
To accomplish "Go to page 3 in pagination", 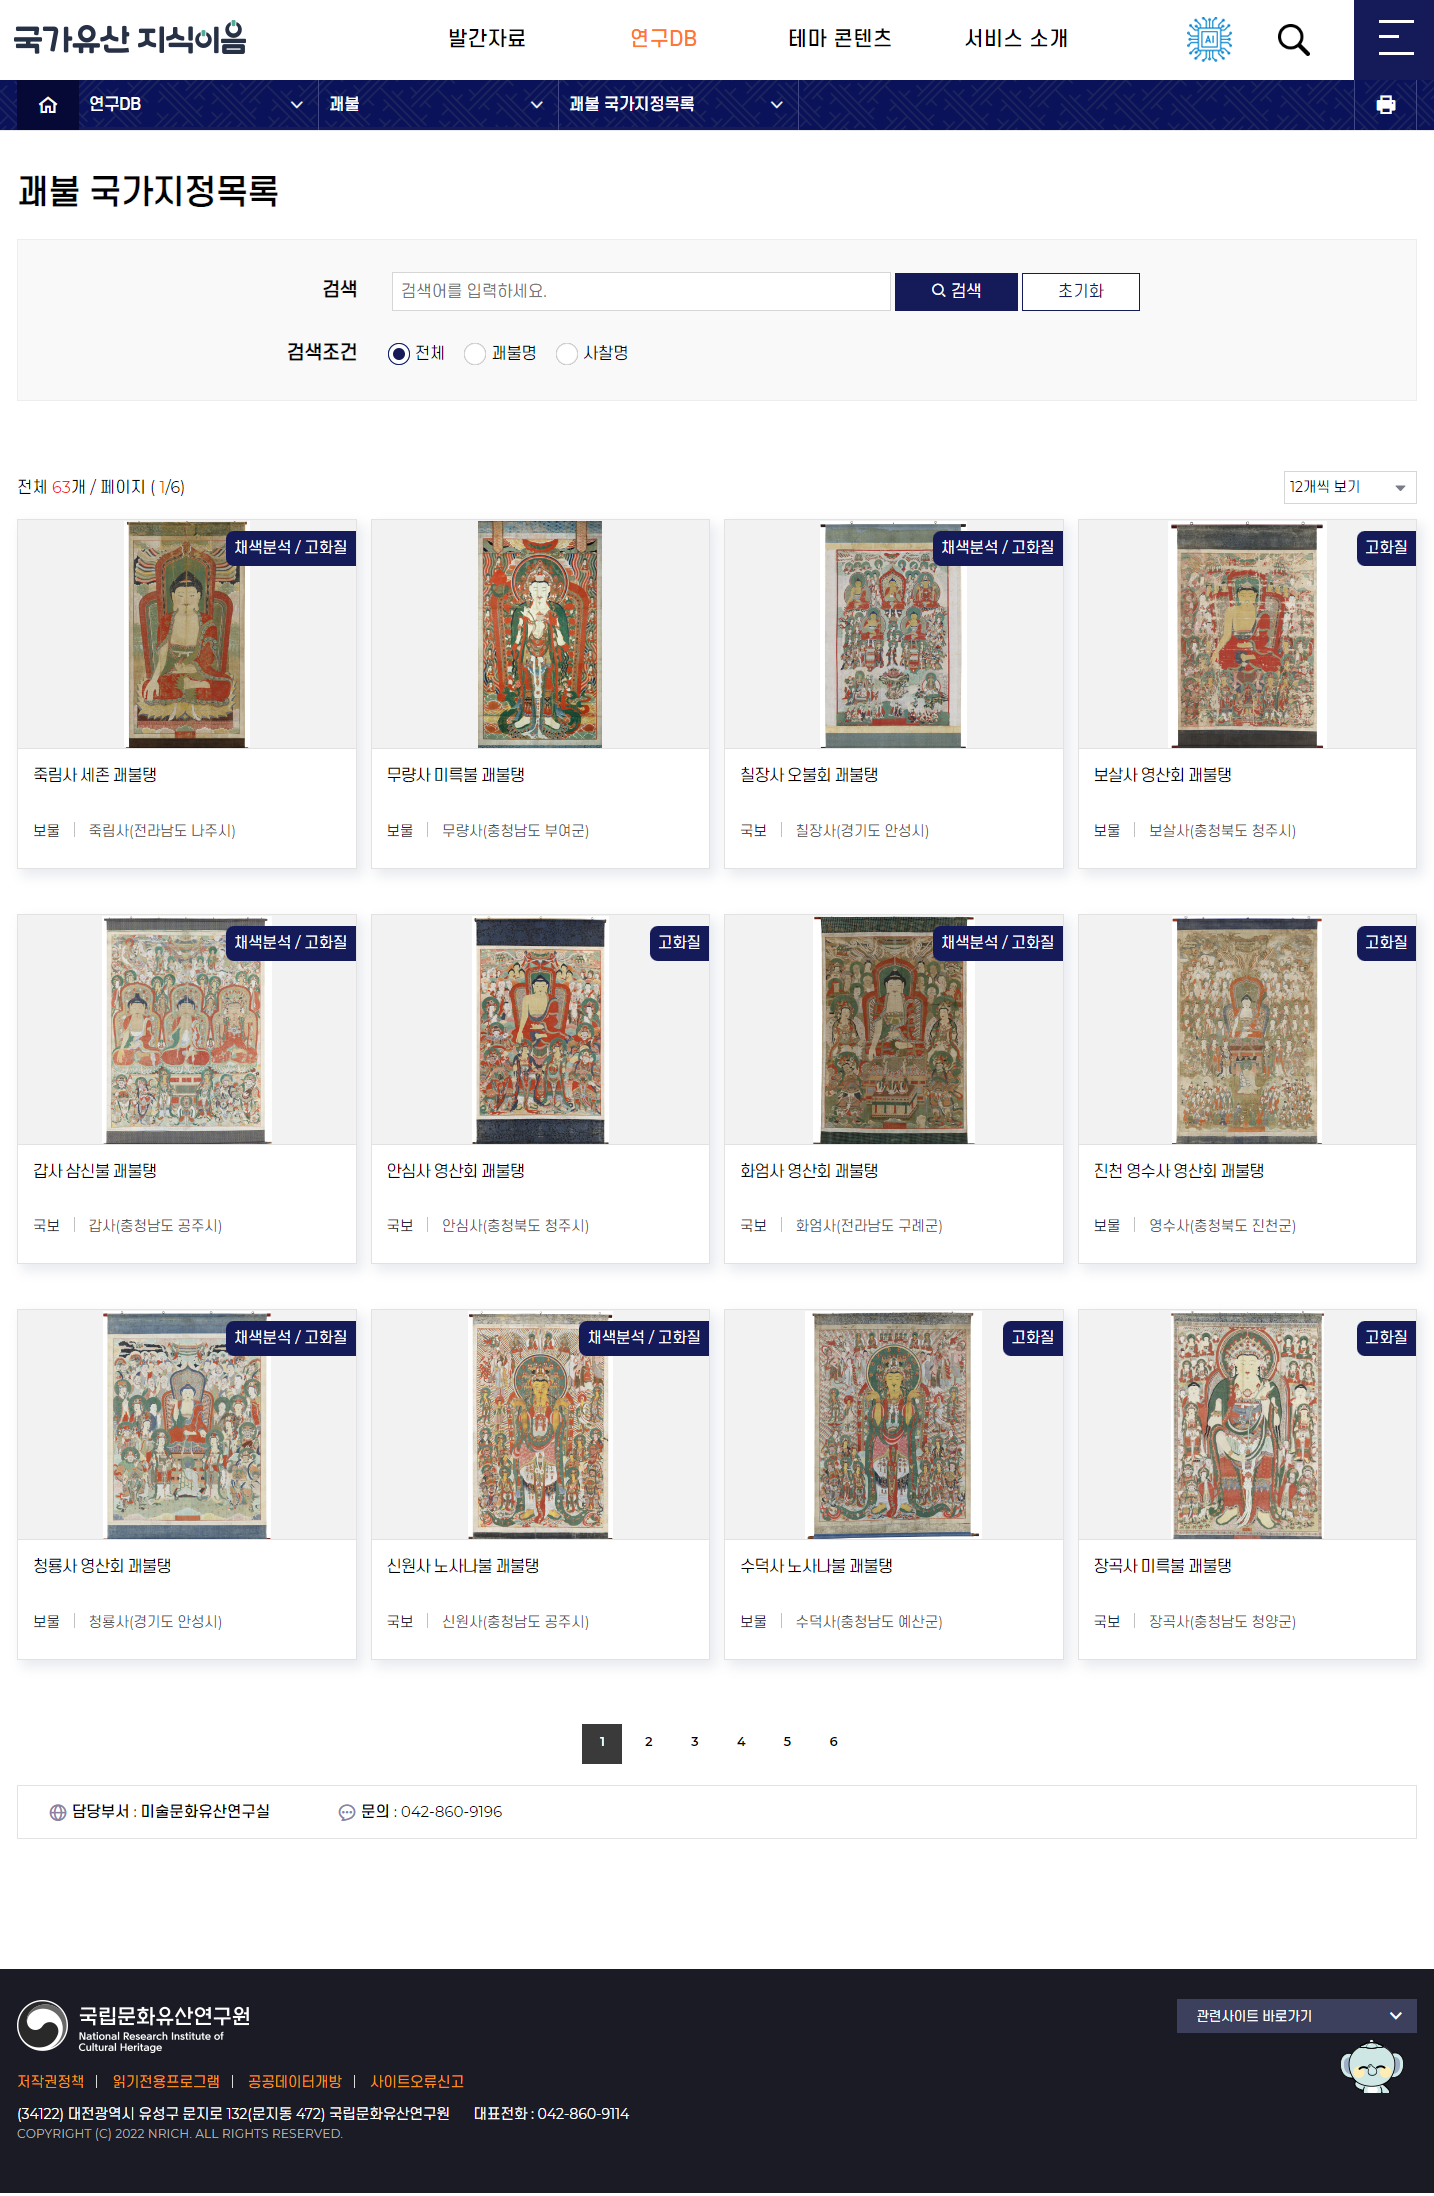I will pyautogui.click(x=694, y=1742).
